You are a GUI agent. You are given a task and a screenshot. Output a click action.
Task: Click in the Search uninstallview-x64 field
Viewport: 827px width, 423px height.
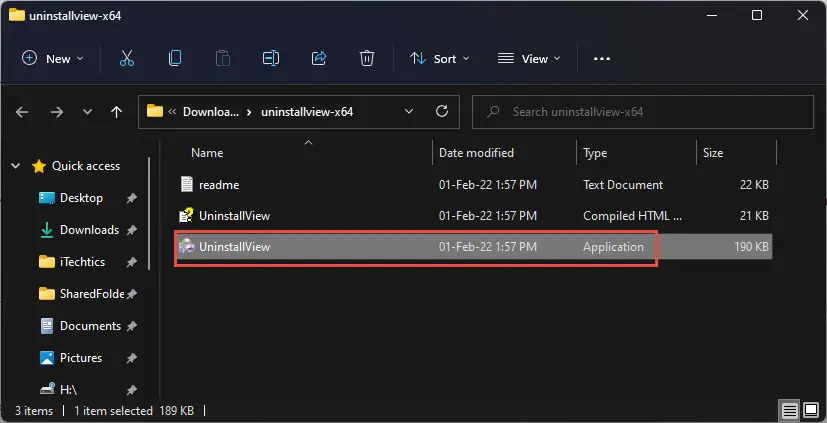click(642, 112)
